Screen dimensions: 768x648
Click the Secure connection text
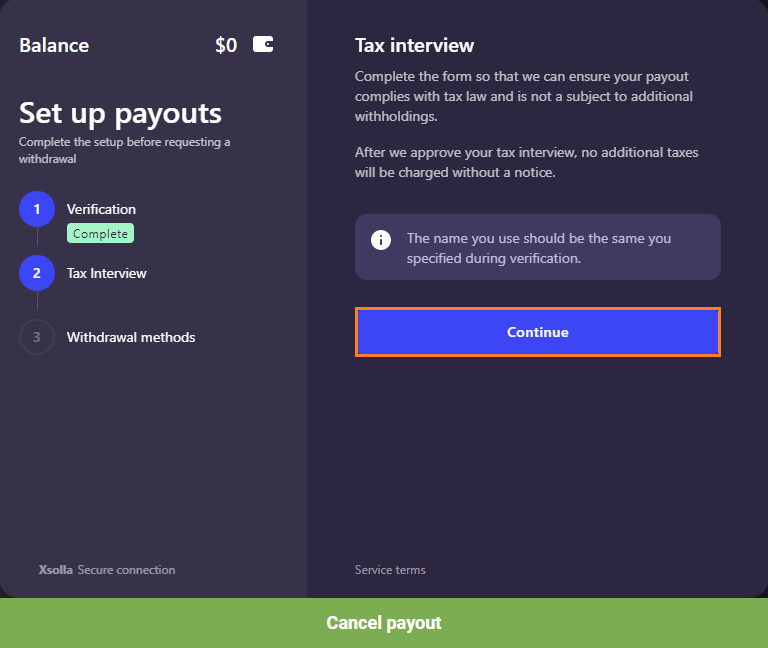(126, 570)
